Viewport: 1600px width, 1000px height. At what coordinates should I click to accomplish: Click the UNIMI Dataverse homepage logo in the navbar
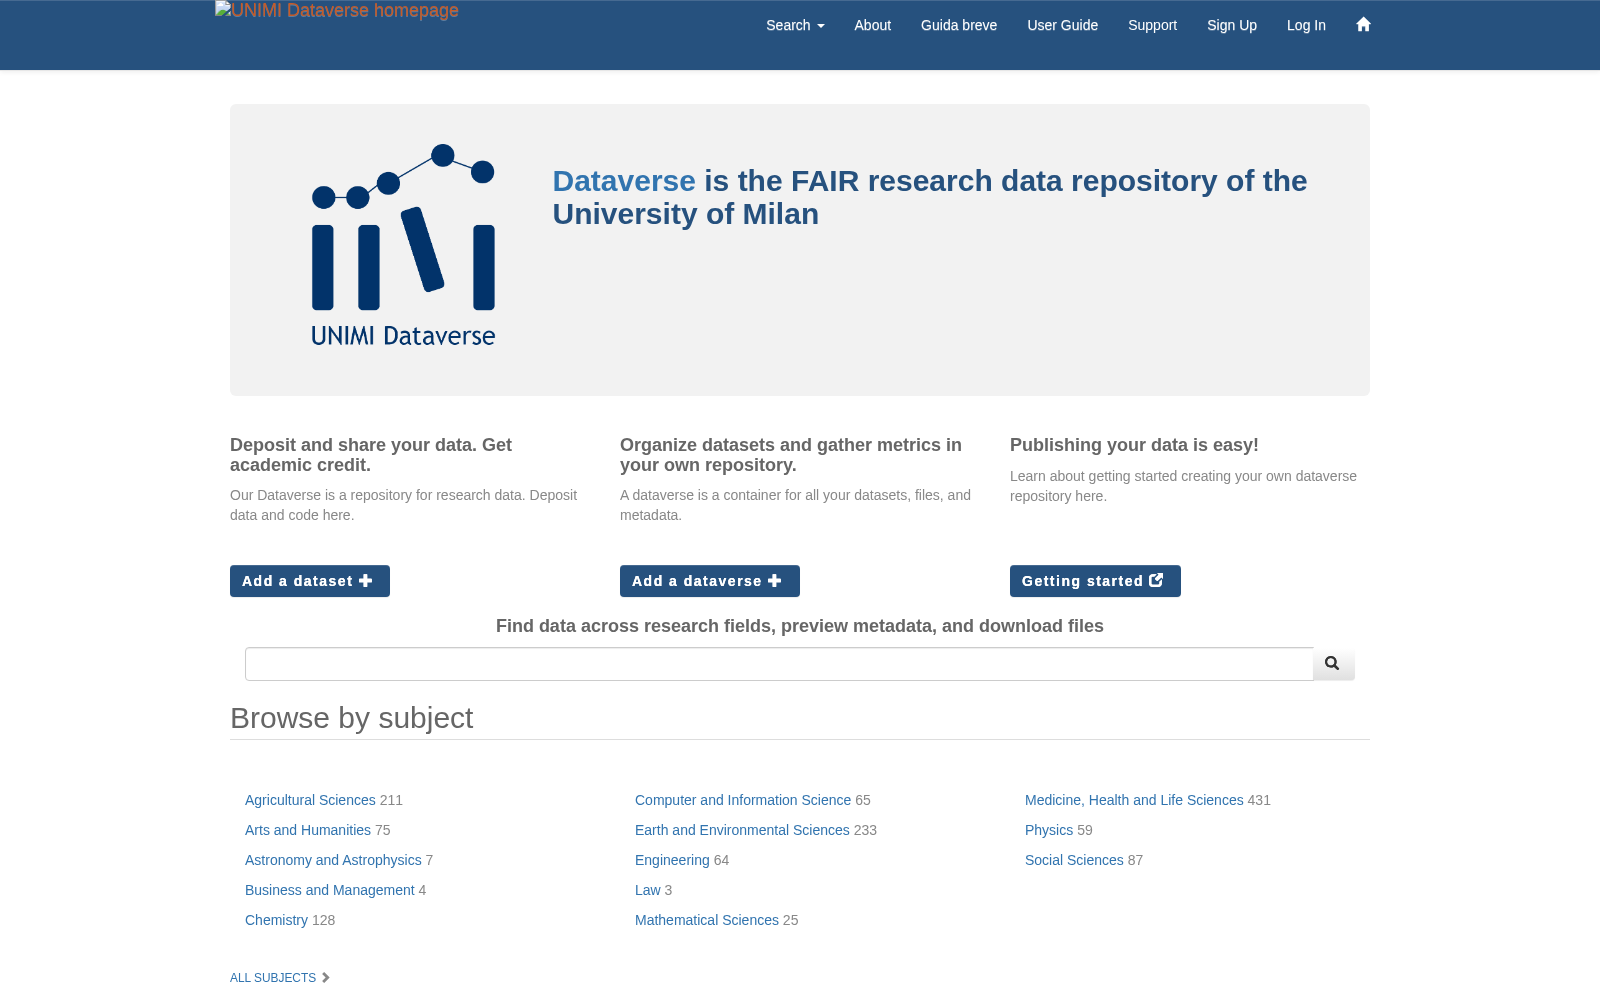click(x=337, y=11)
